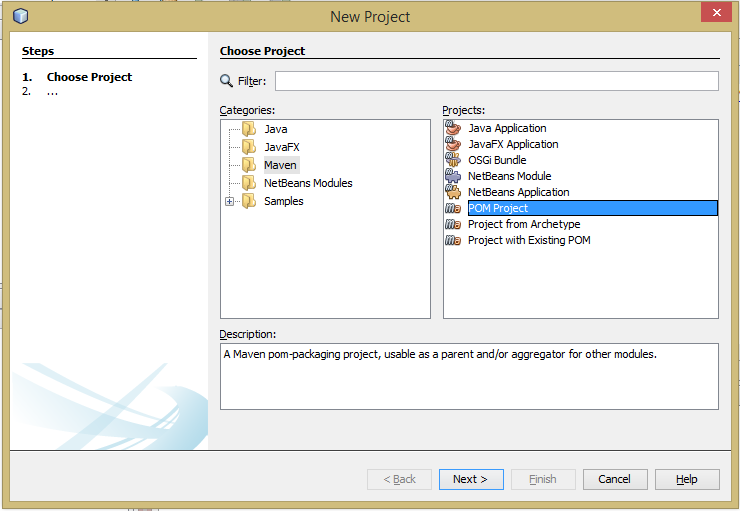Click the NetBeans Module puzzle icon
Screen dimensions: 740x511
click(453, 176)
